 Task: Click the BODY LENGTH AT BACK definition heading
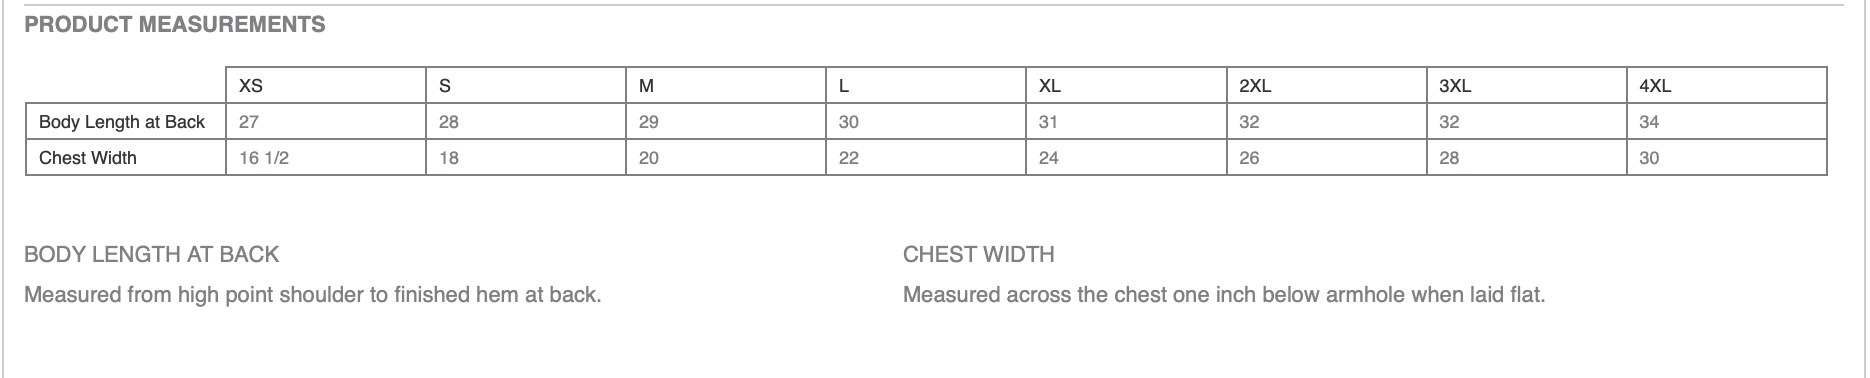click(152, 255)
